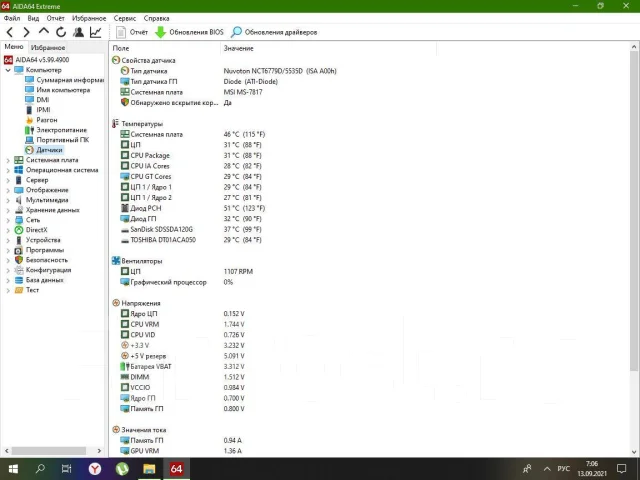Expand the DirectX tree node

pyautogui.click(x=8, y=230)
